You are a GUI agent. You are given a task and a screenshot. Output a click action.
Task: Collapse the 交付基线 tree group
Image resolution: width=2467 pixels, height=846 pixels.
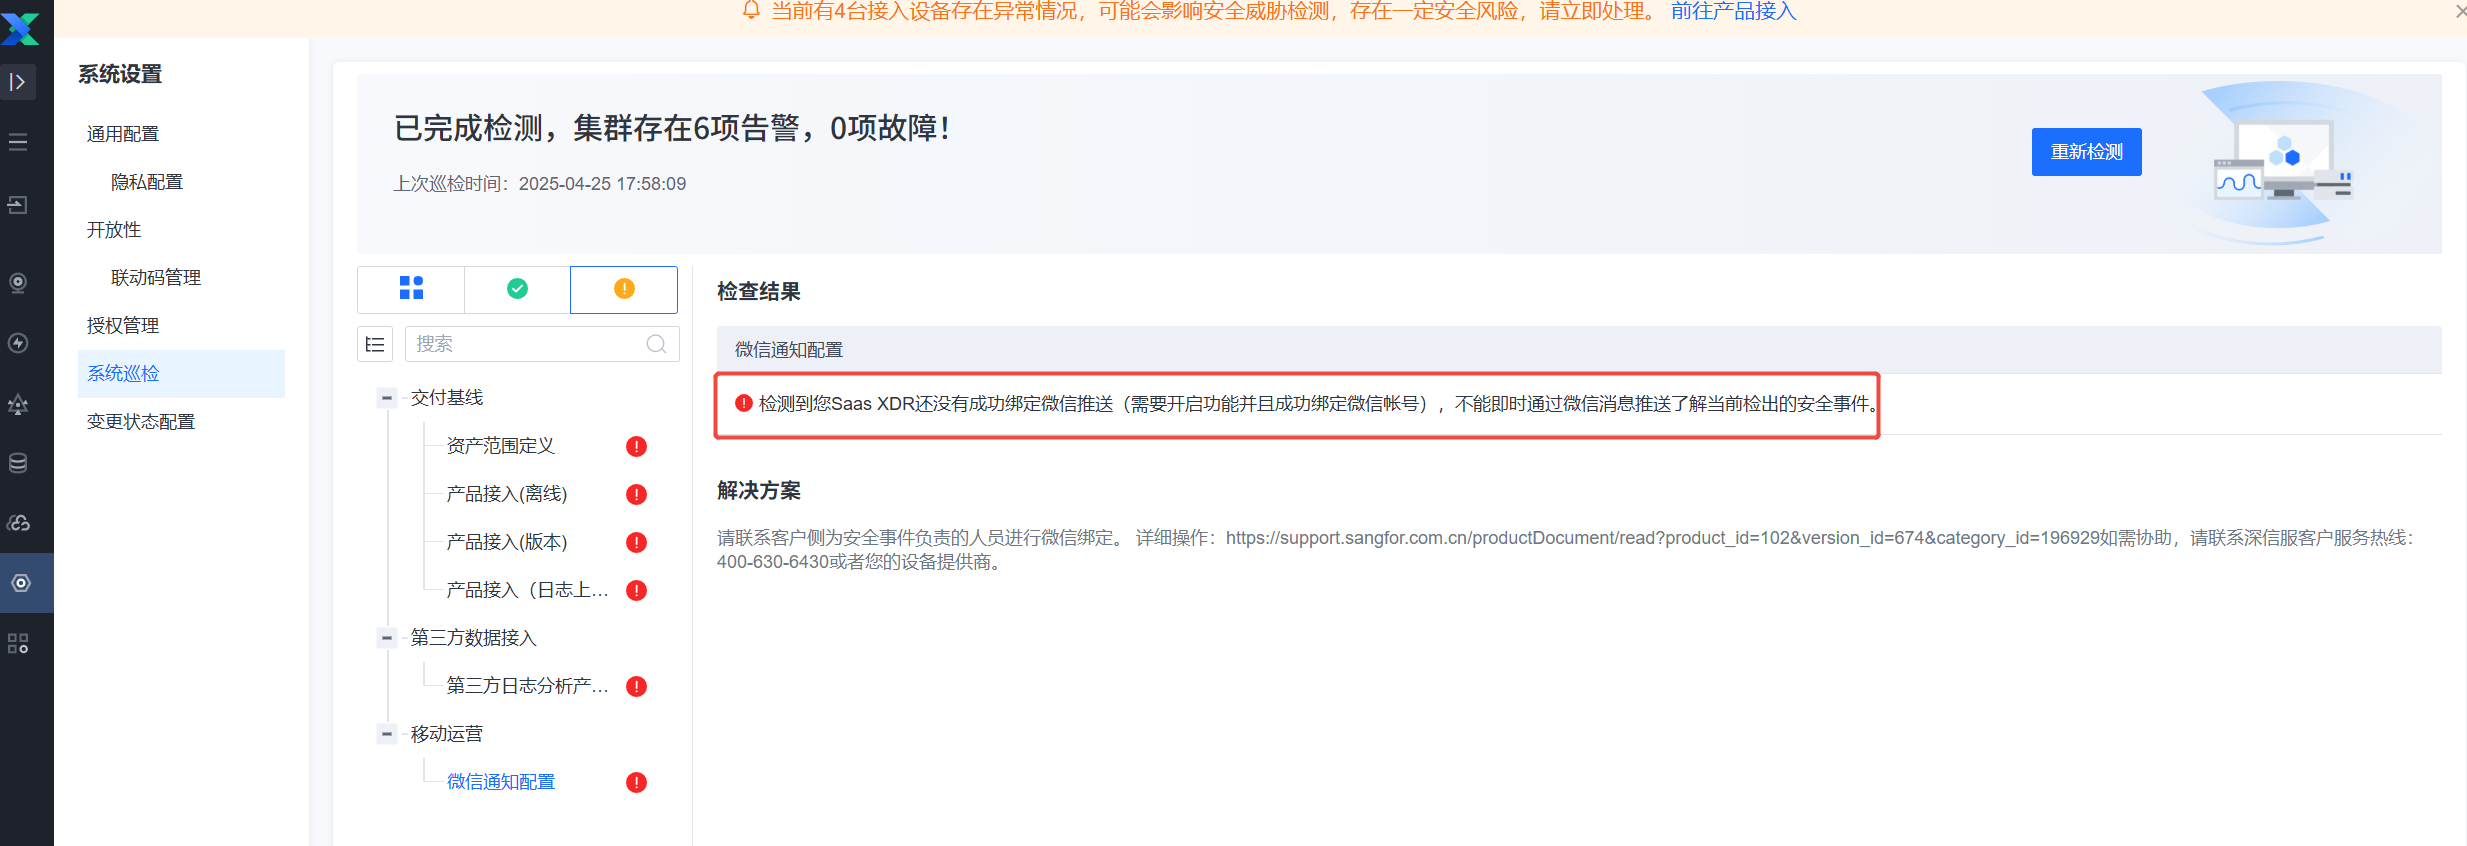387,398
